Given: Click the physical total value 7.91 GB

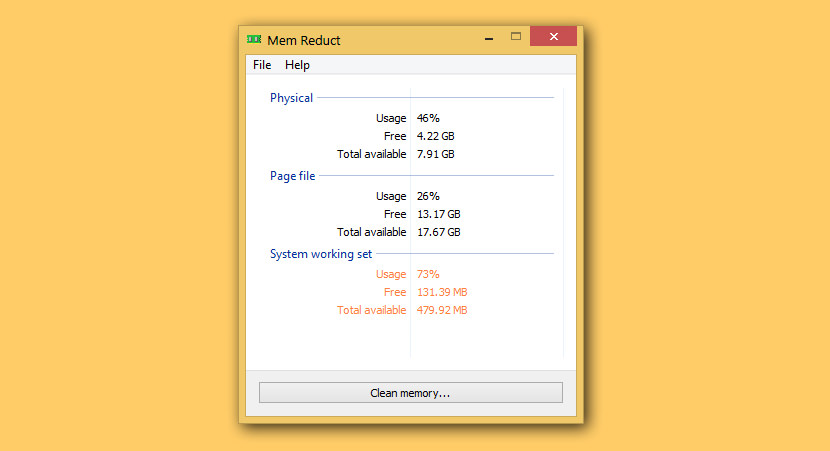Looking at the screenshot, I should tap(436, 154).
